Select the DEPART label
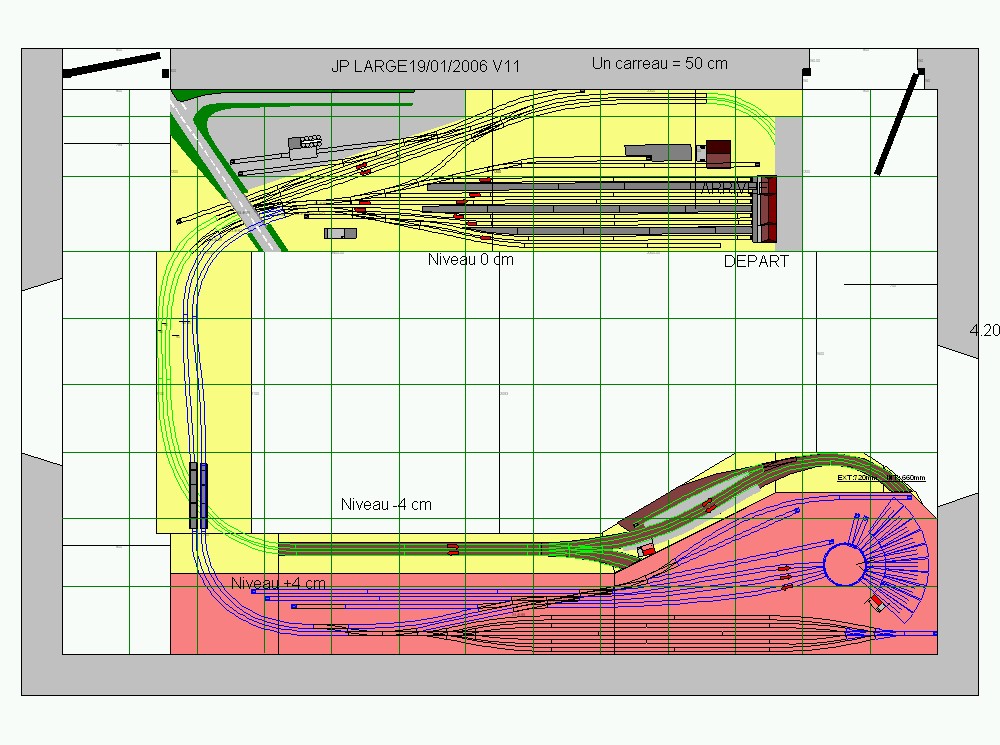Viewport: 1000px width, 745px height. click(x=756, y=262)
